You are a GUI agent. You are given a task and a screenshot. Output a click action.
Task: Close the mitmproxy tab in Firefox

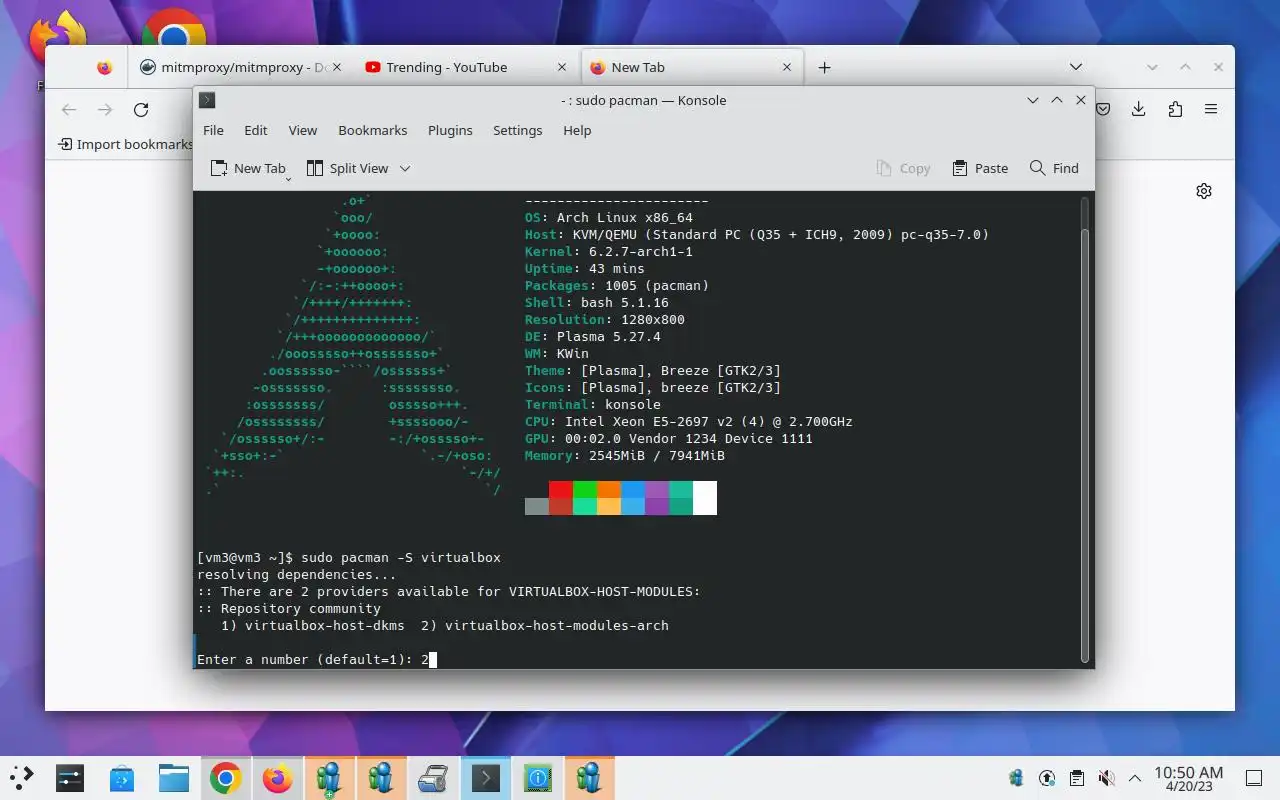click(337, 67)
